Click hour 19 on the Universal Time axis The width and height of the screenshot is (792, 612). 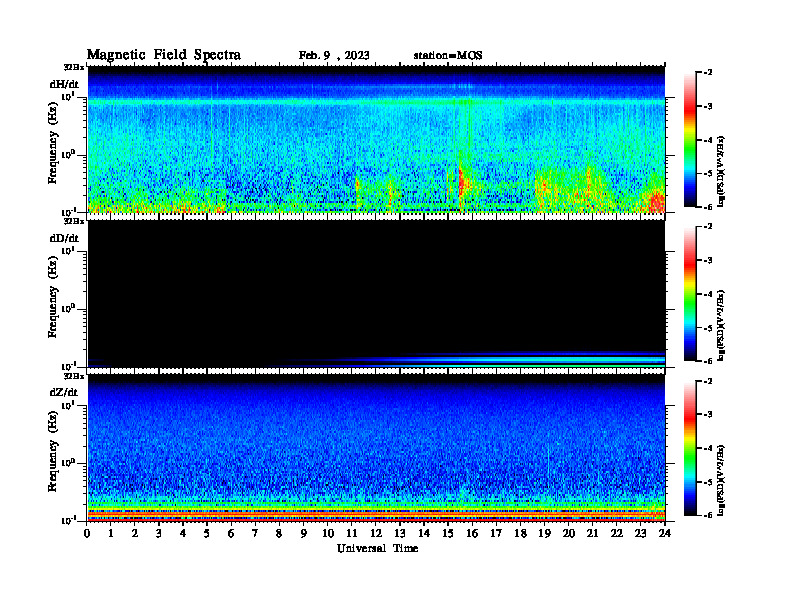544,534
